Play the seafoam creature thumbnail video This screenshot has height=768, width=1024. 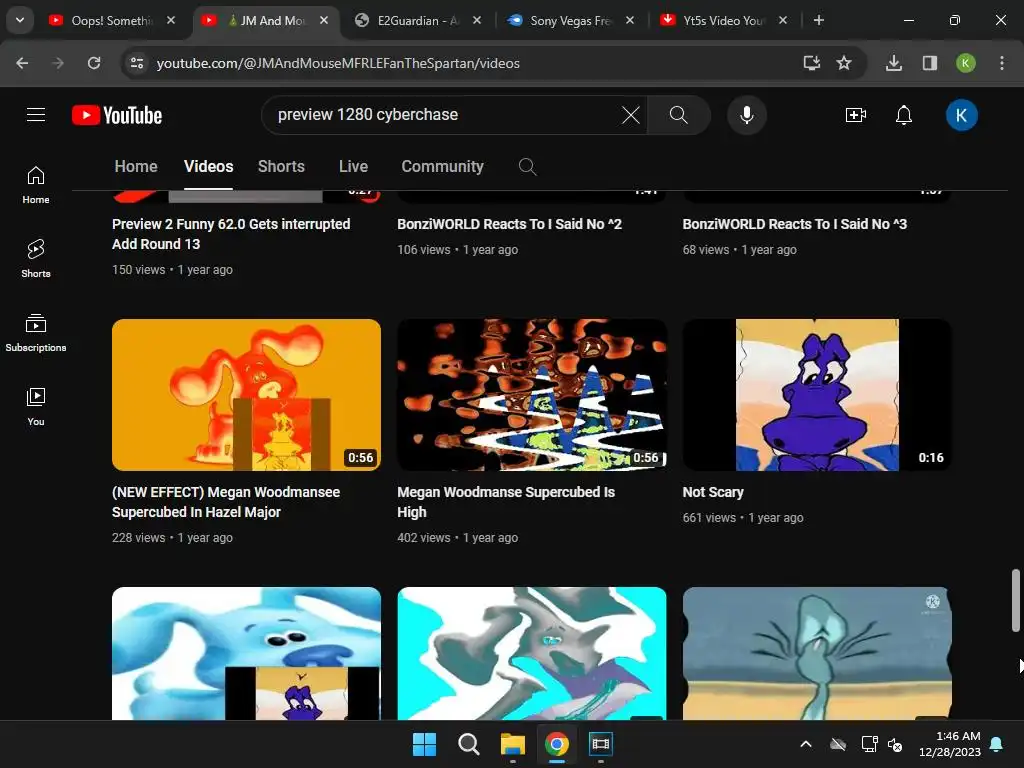coord(817,653)
